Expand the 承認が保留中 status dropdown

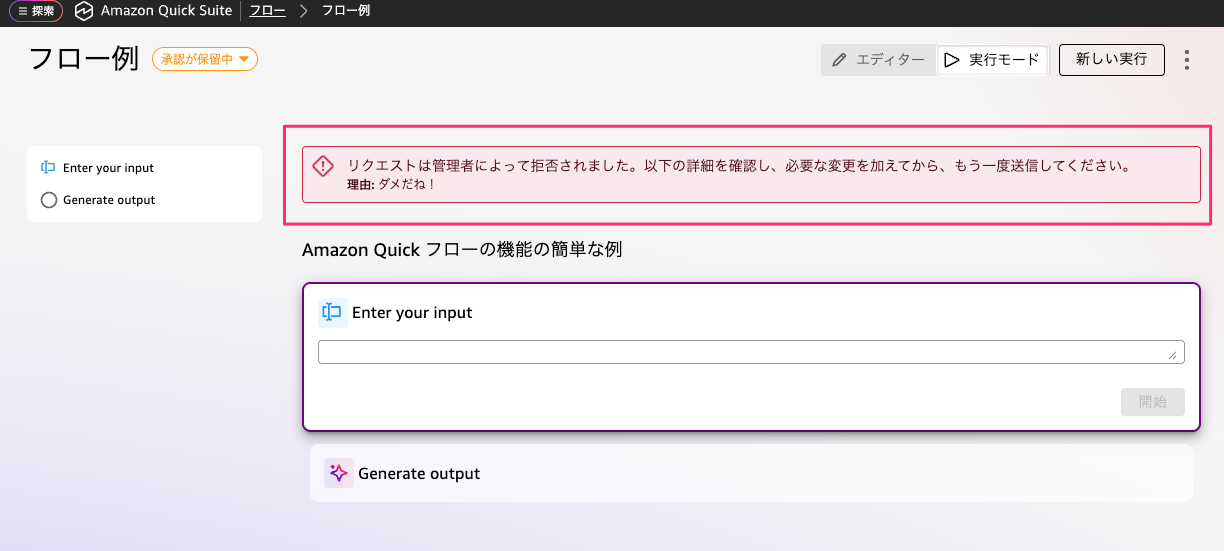coord(205,59)
